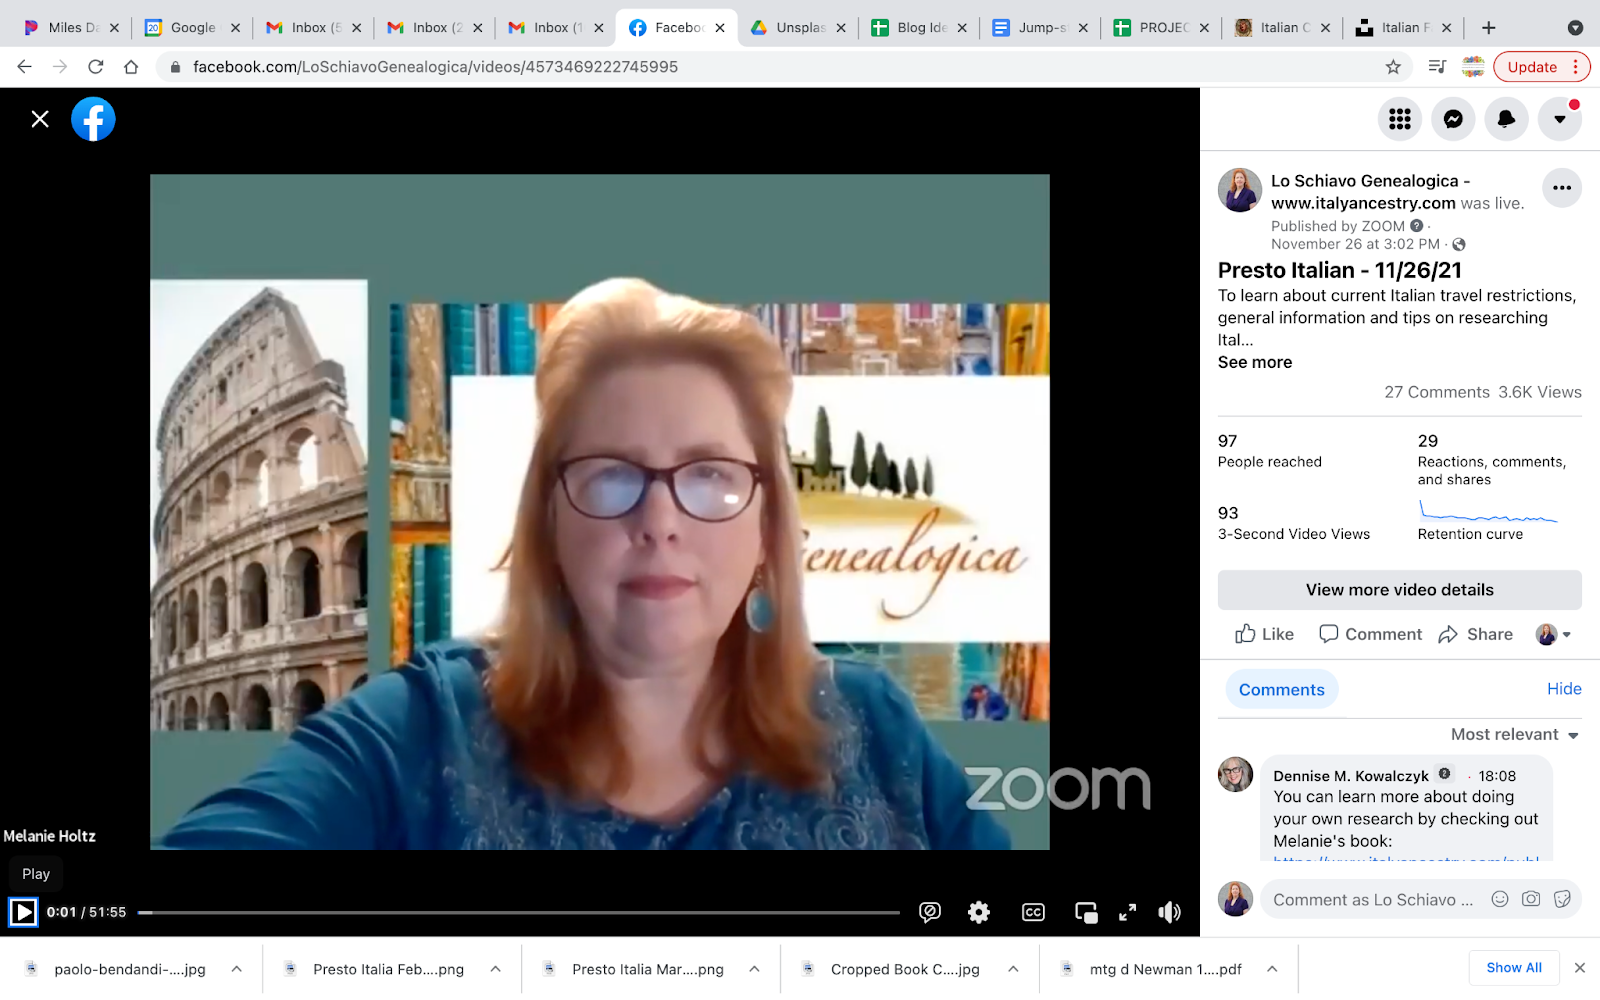1600x1000 pixels.
Task: Expand options for Presto Italia Mar download
Action: point(755,969)
